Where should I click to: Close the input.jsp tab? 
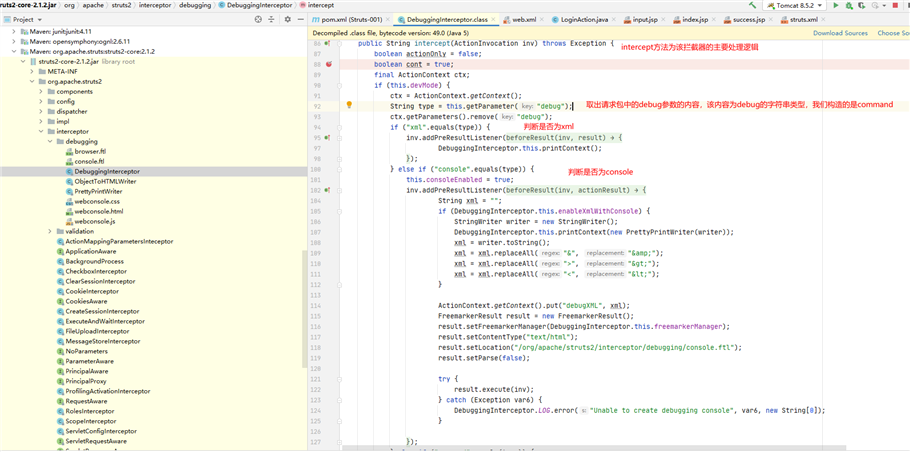click(663, 20)
